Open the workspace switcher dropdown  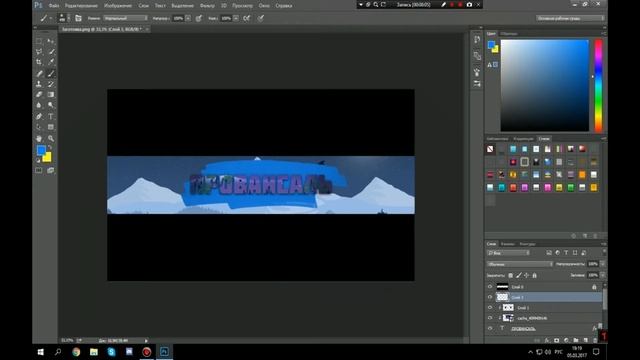point(570,18)
